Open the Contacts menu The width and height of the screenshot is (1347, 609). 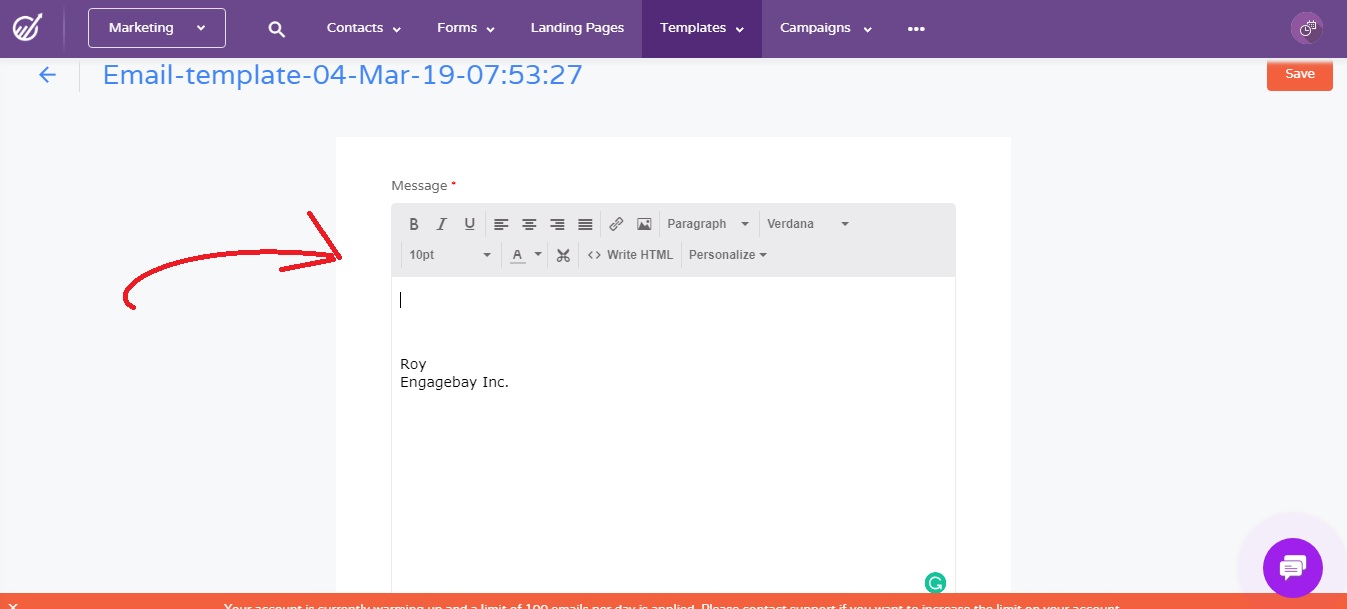tap(364, 28)
